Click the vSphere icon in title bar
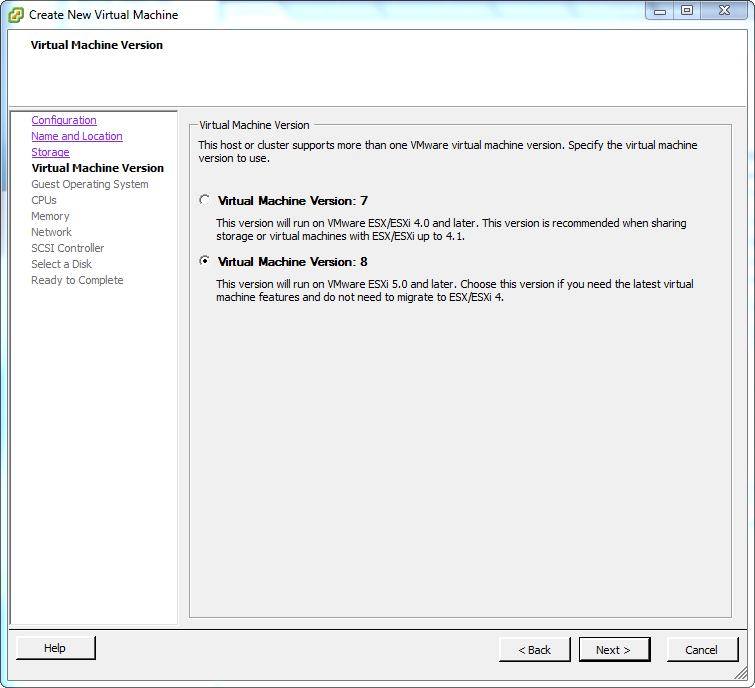Screen dimensions: 755x688 (15, 15)
